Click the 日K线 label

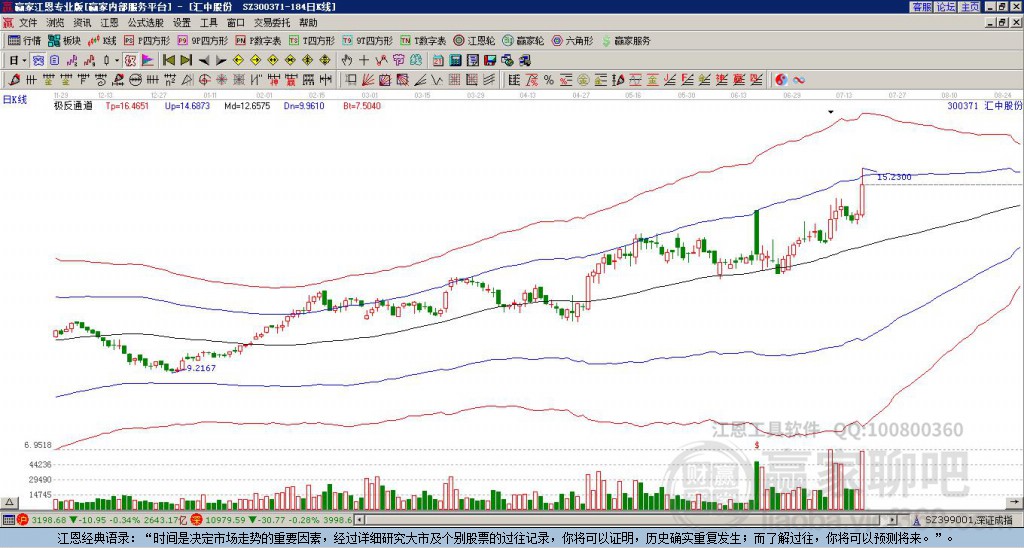(15, 99)
